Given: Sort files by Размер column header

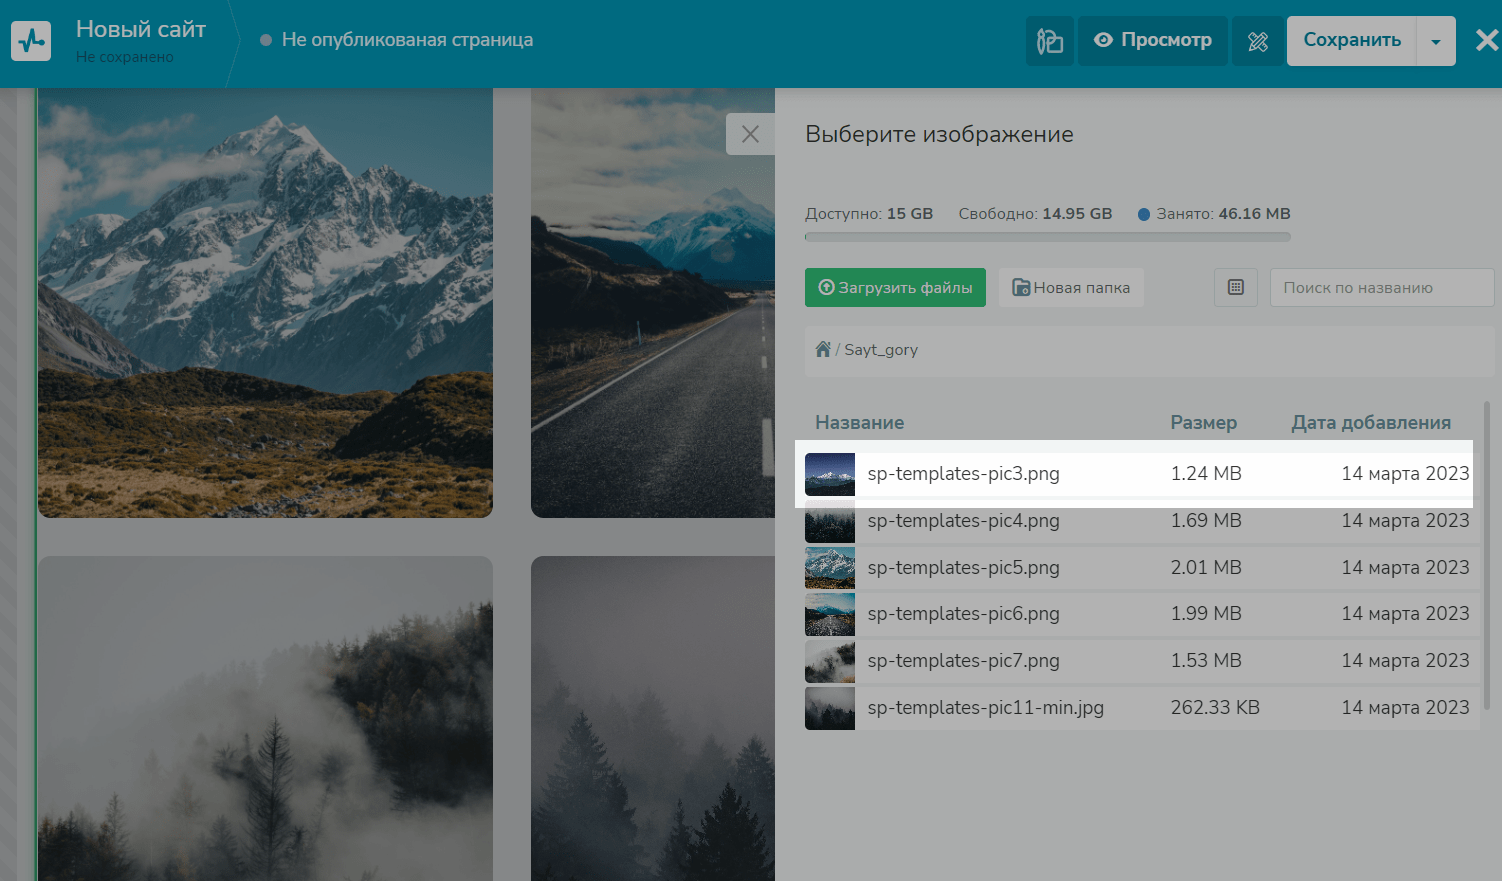Looking at the screenshot, I should (x=1204, y=422).
